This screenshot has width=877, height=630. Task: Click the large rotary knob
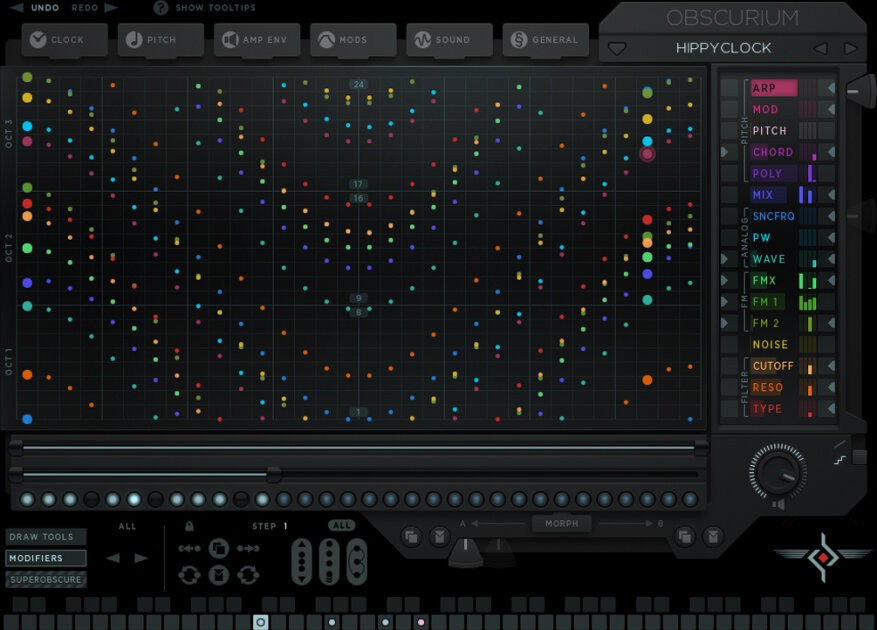point(778,471)
